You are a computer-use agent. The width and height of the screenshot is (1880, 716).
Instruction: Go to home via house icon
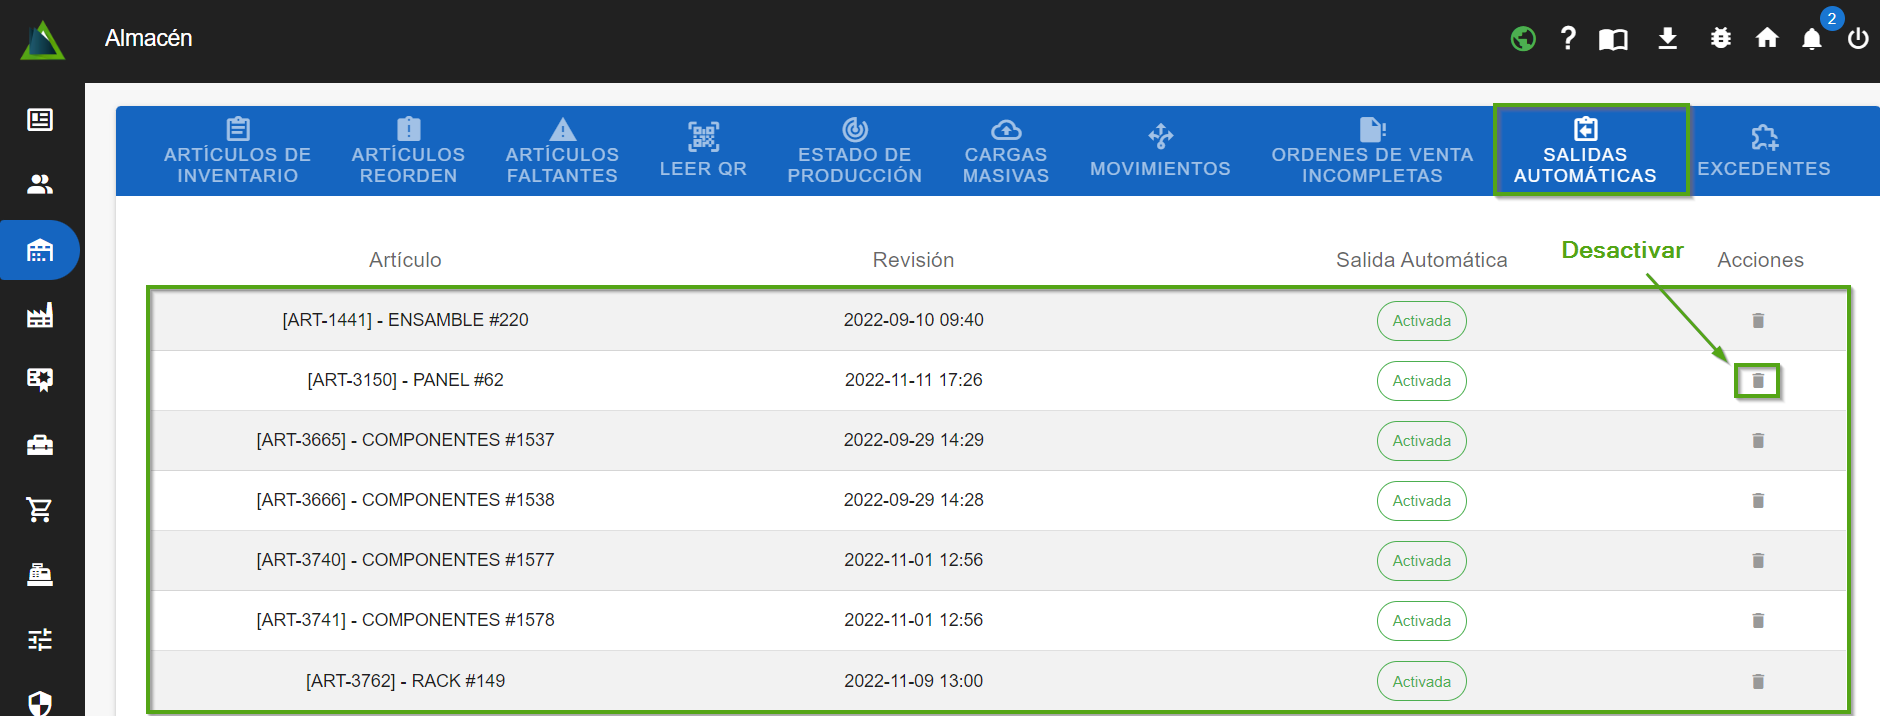point(1767,39)
